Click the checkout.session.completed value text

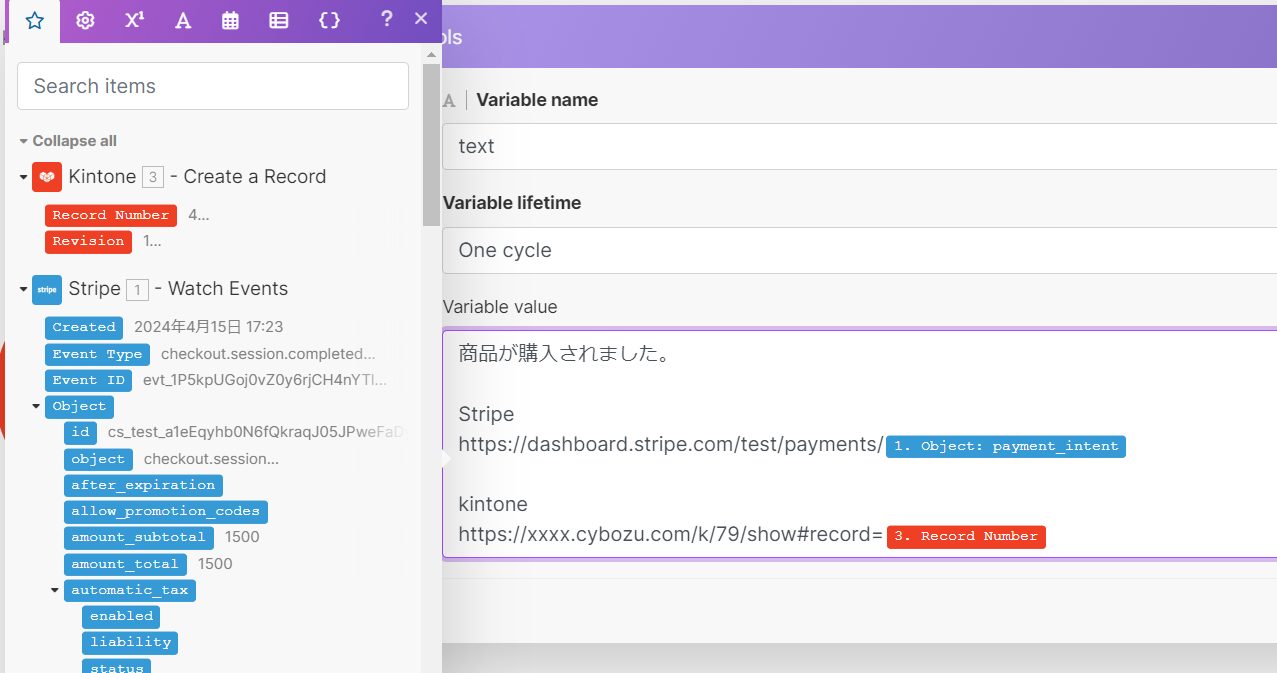(x=268, y=354)
